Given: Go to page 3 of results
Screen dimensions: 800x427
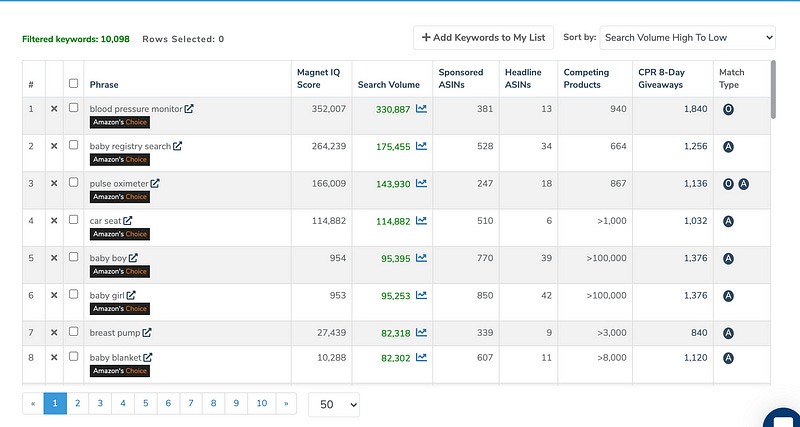Looking at the screenshot, I should click(100, 404).
